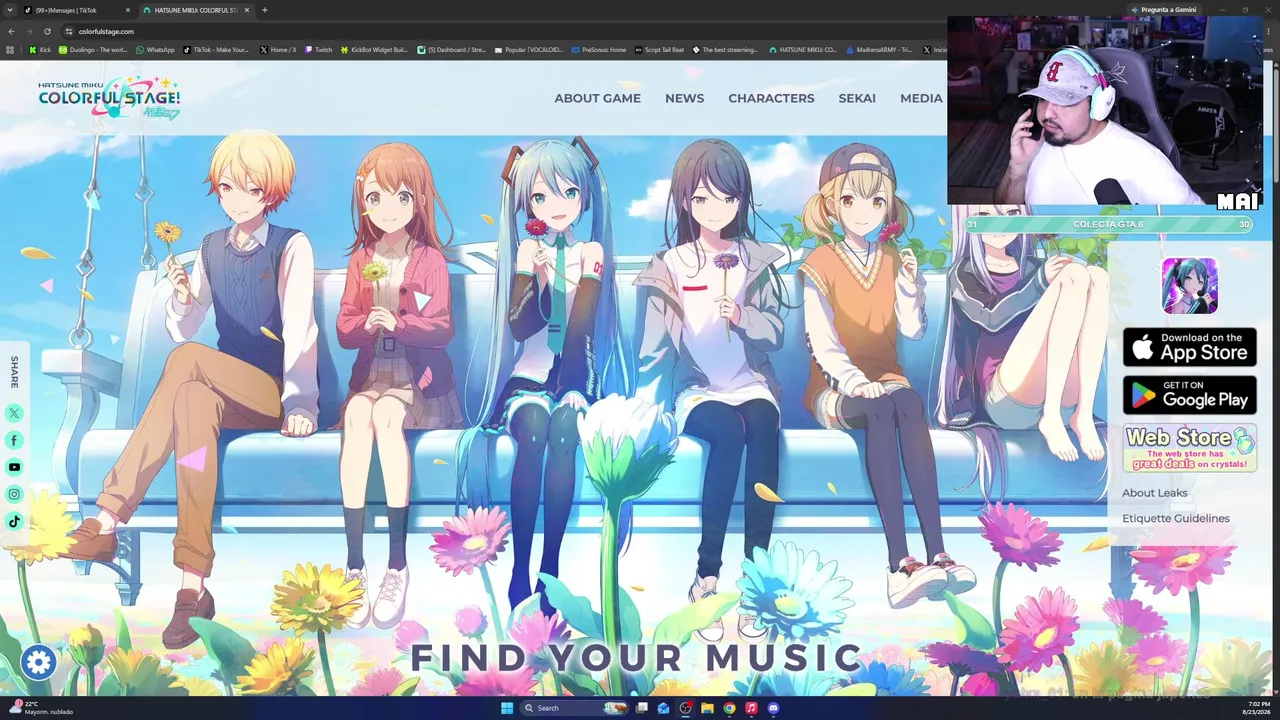Open the Windows Start menu
Viewport: 1280px width, 720px height.
point(507,708)
